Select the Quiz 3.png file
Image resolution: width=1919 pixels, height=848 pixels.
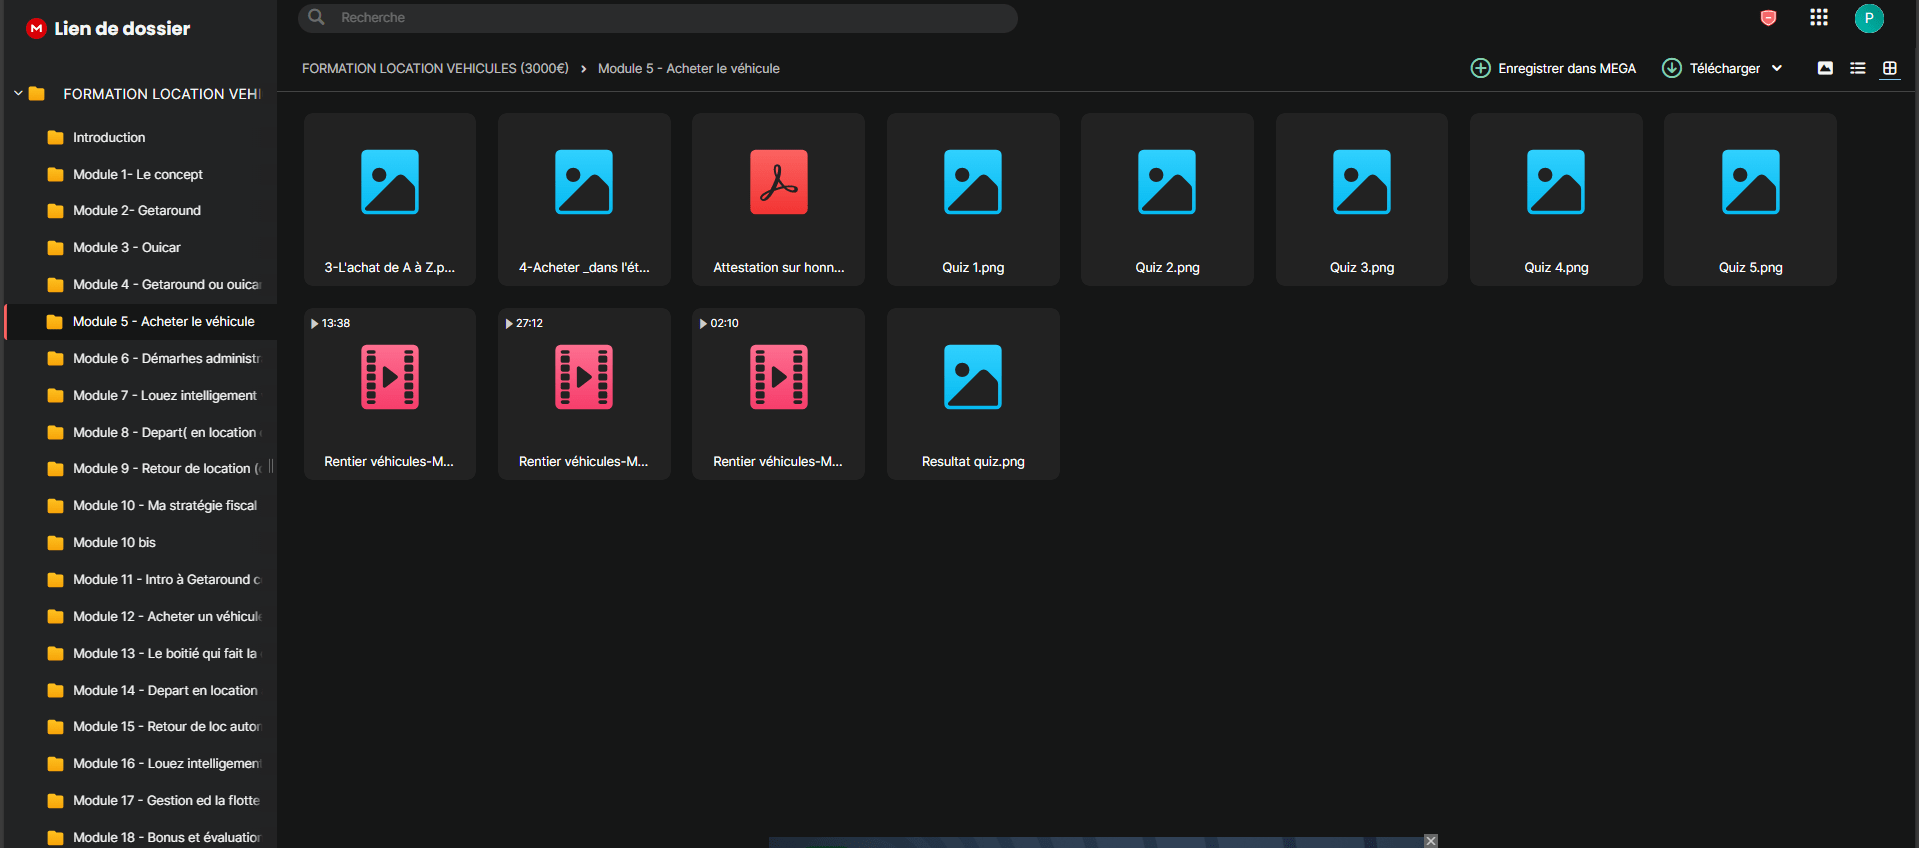(x=1362, y=199)
